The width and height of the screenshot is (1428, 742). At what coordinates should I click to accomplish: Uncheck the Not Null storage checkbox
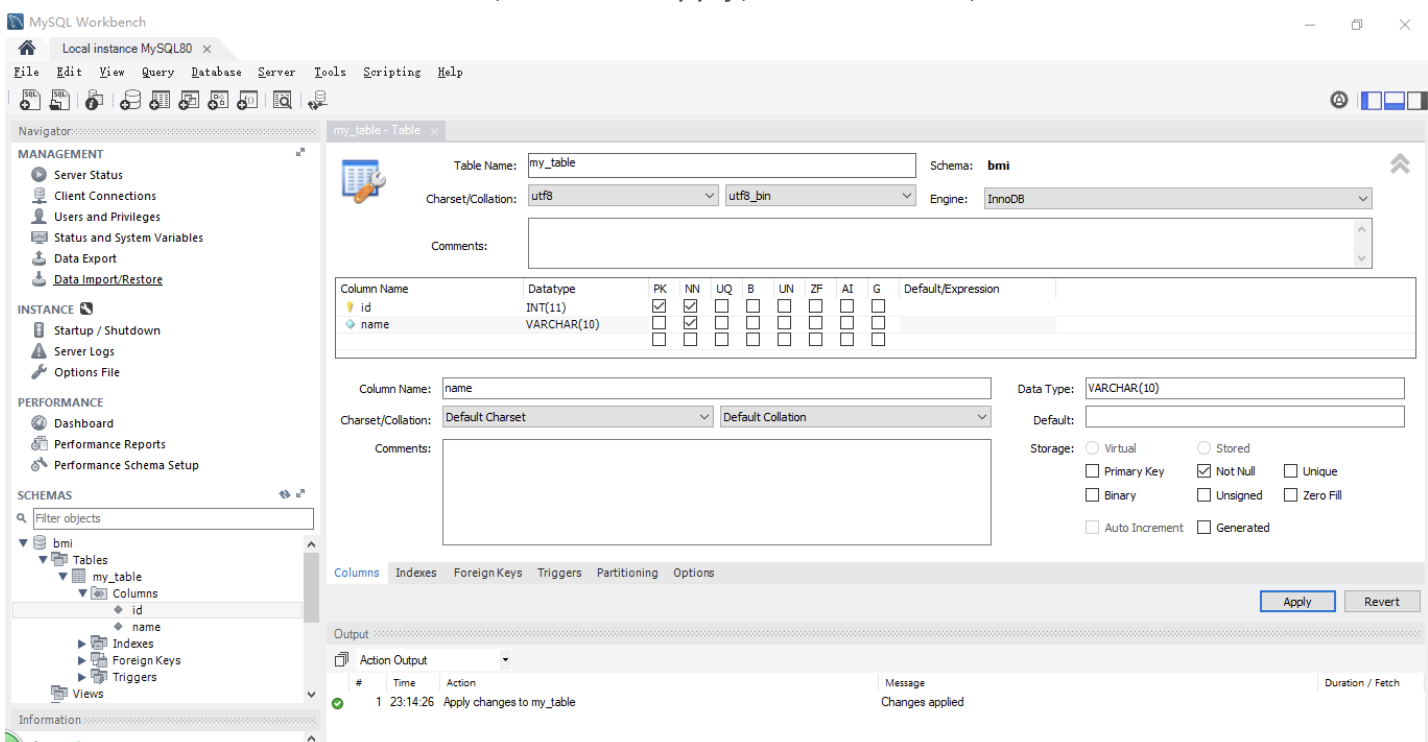pos(1204,471)
